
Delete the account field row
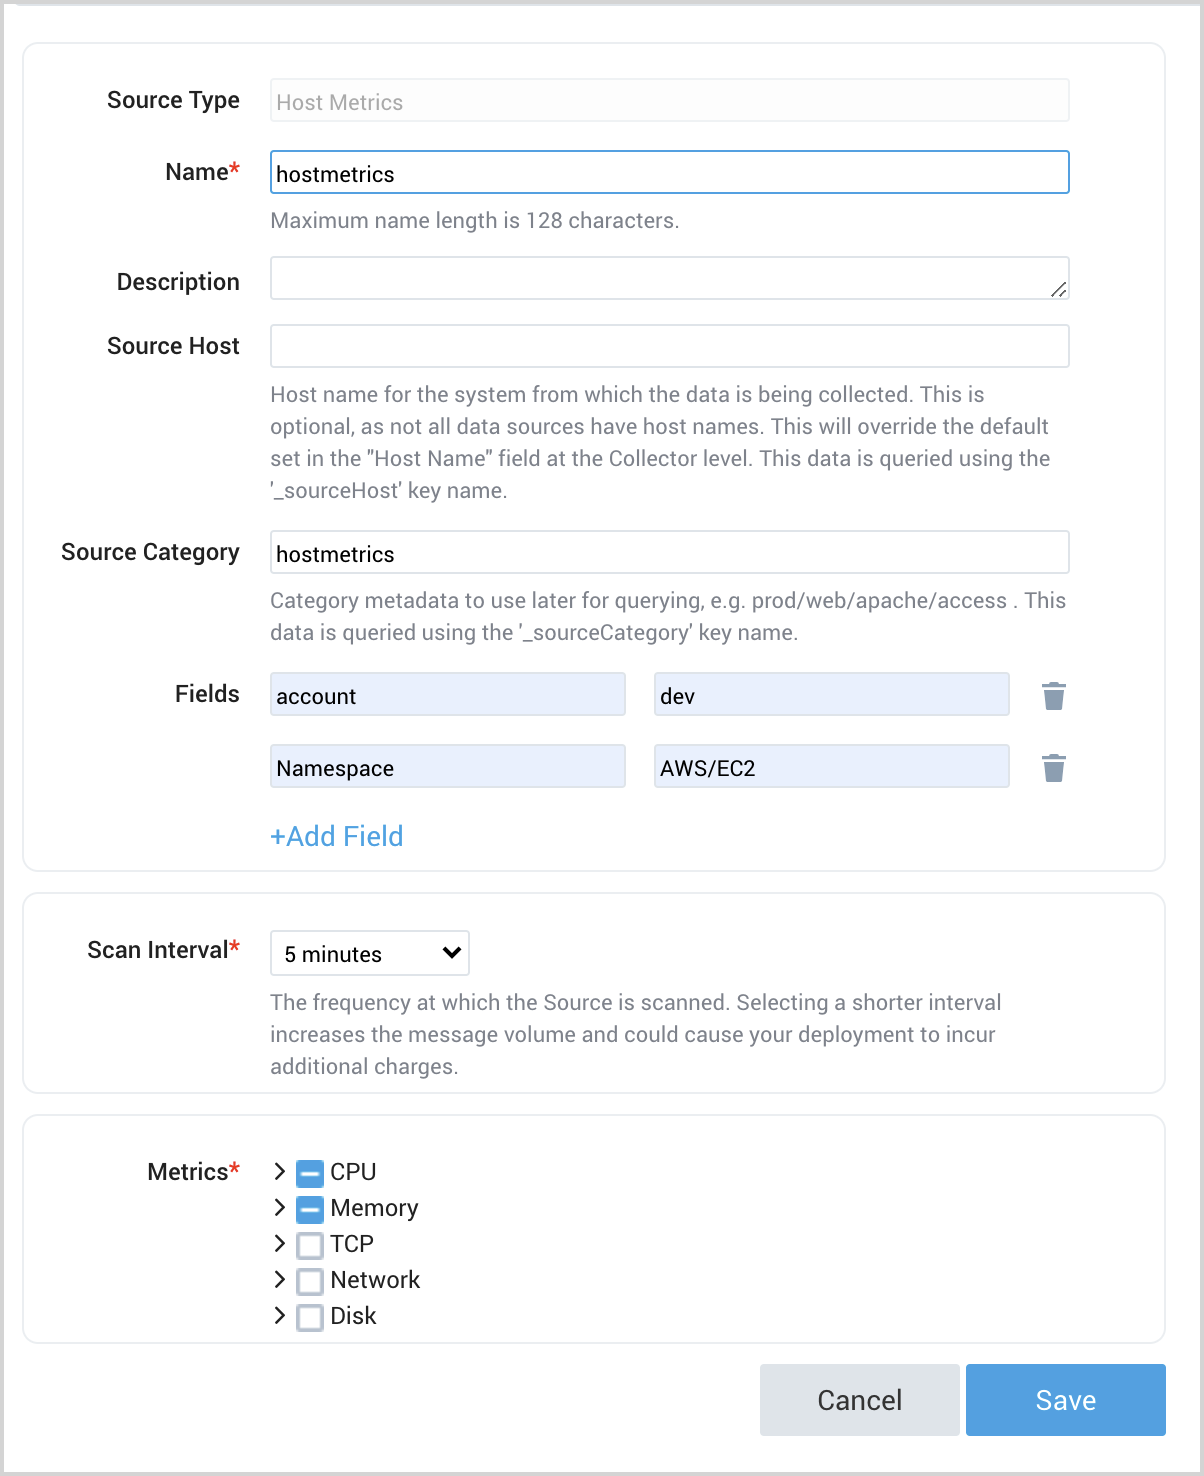click(x=1053, y=695)
